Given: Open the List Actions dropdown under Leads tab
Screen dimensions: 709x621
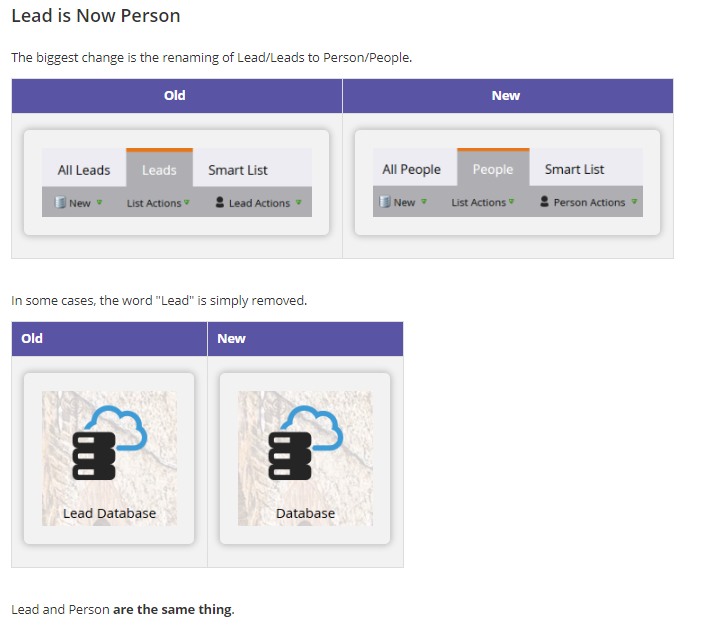Looking at the screenshot, I should pyautogui.click(x=157, y=203).
